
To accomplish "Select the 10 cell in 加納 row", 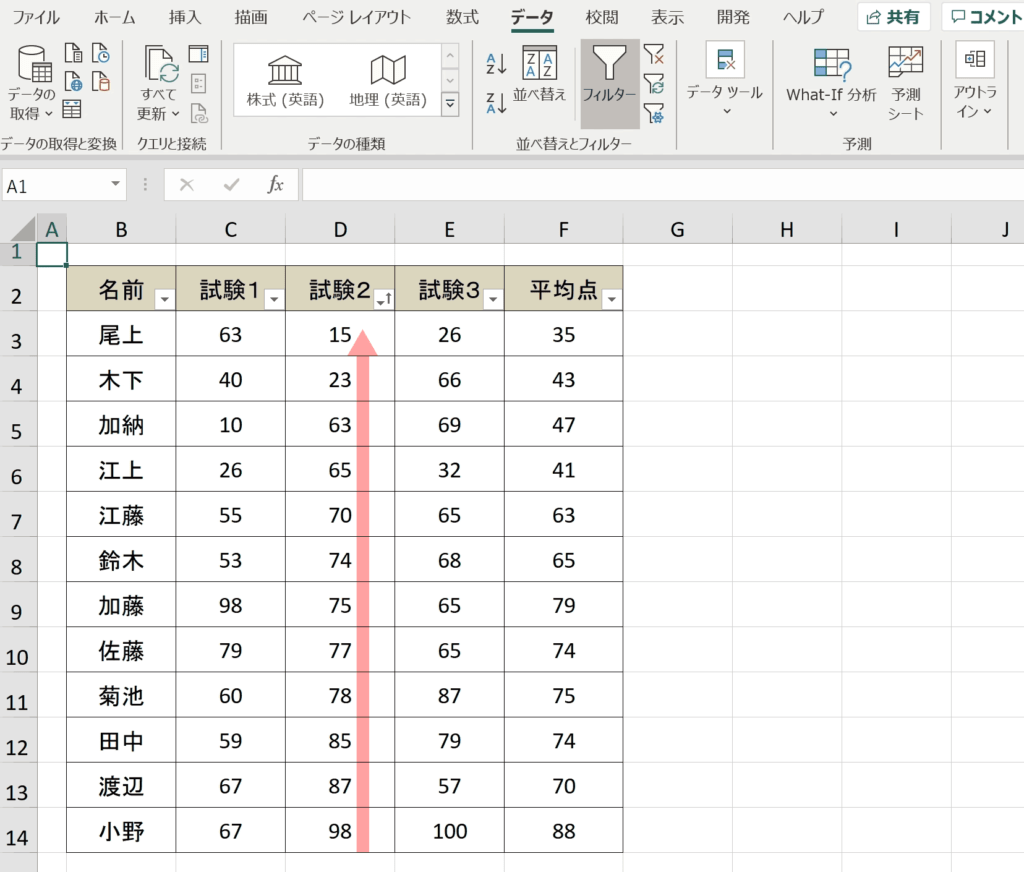I will (x=231, y=425).
